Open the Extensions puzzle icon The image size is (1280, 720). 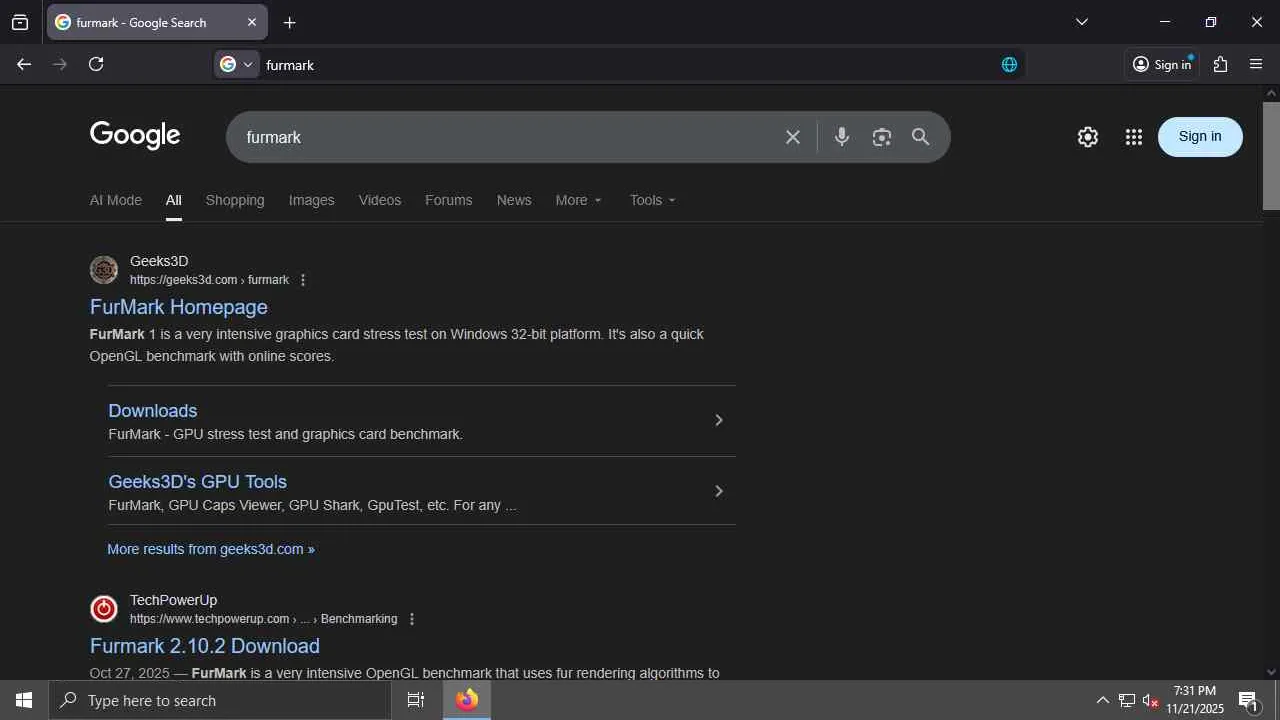point(1220,64)
